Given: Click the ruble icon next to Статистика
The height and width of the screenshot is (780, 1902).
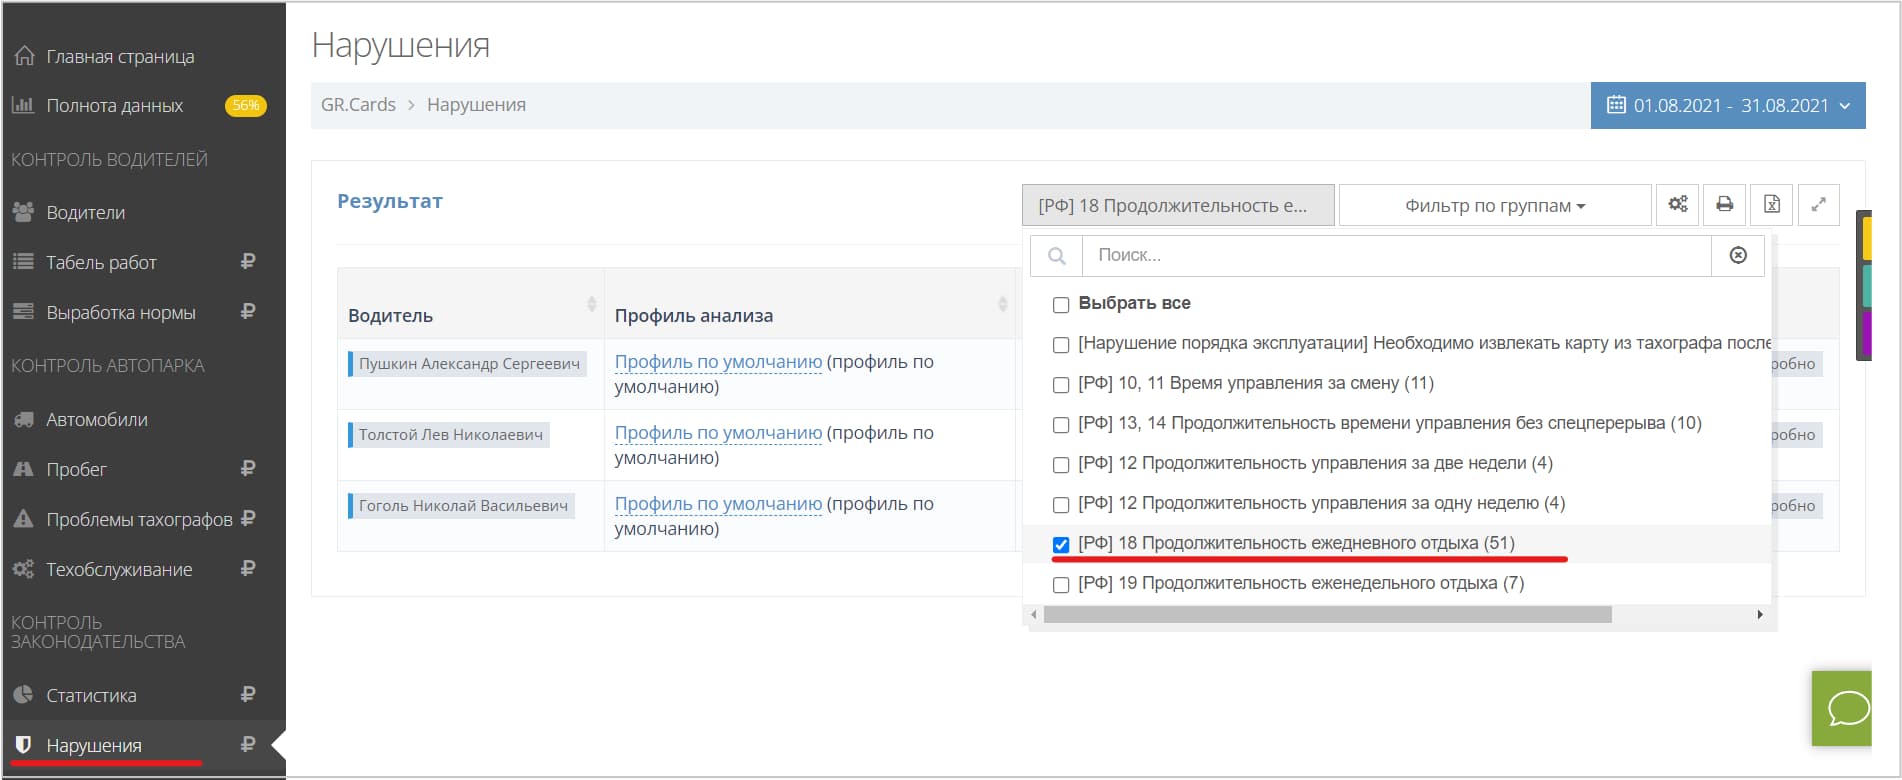Looking at the screenshot, I should [x=248, y=694].
